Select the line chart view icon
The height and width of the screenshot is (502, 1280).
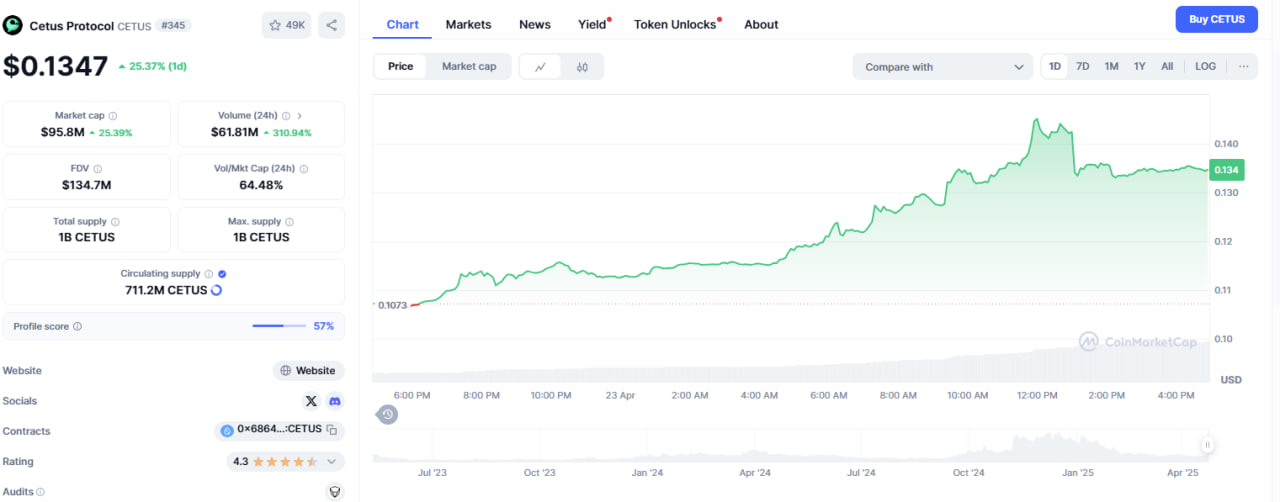pyautogui.click(x=541, y=67)
